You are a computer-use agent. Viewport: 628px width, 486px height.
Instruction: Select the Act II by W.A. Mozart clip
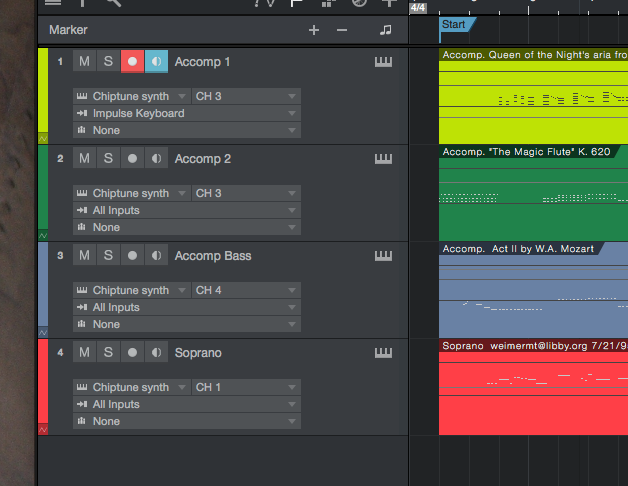[533, 290]
